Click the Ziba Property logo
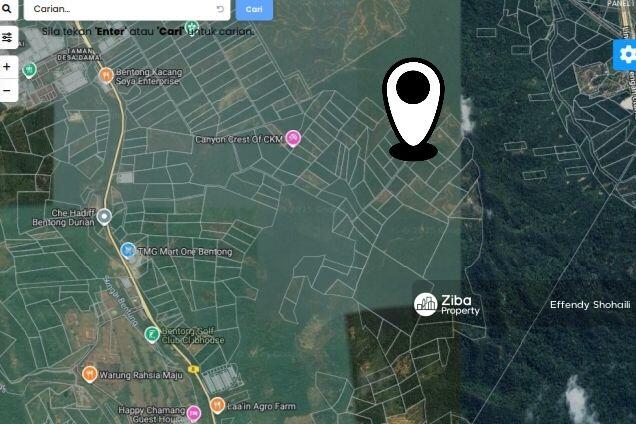Screen dimensions: 636x424 coord(447,305)
